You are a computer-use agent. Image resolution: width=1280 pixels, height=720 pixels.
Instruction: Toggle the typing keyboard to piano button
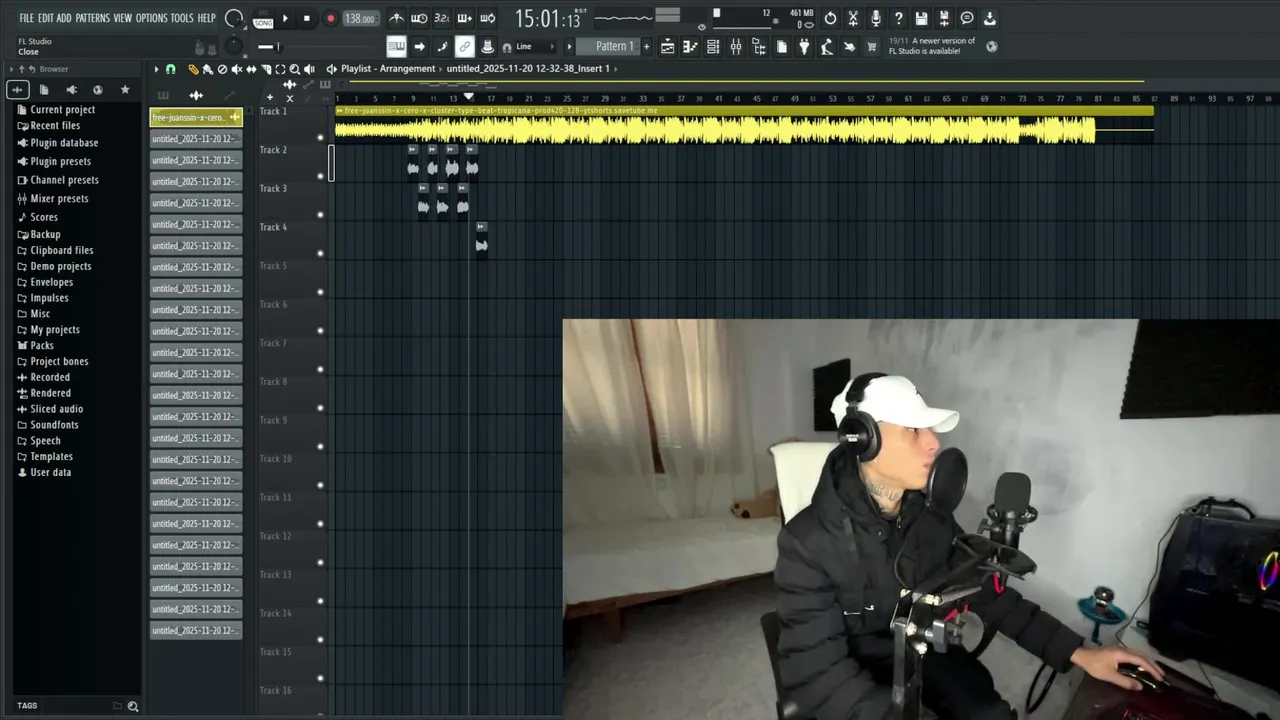(396, 46)
